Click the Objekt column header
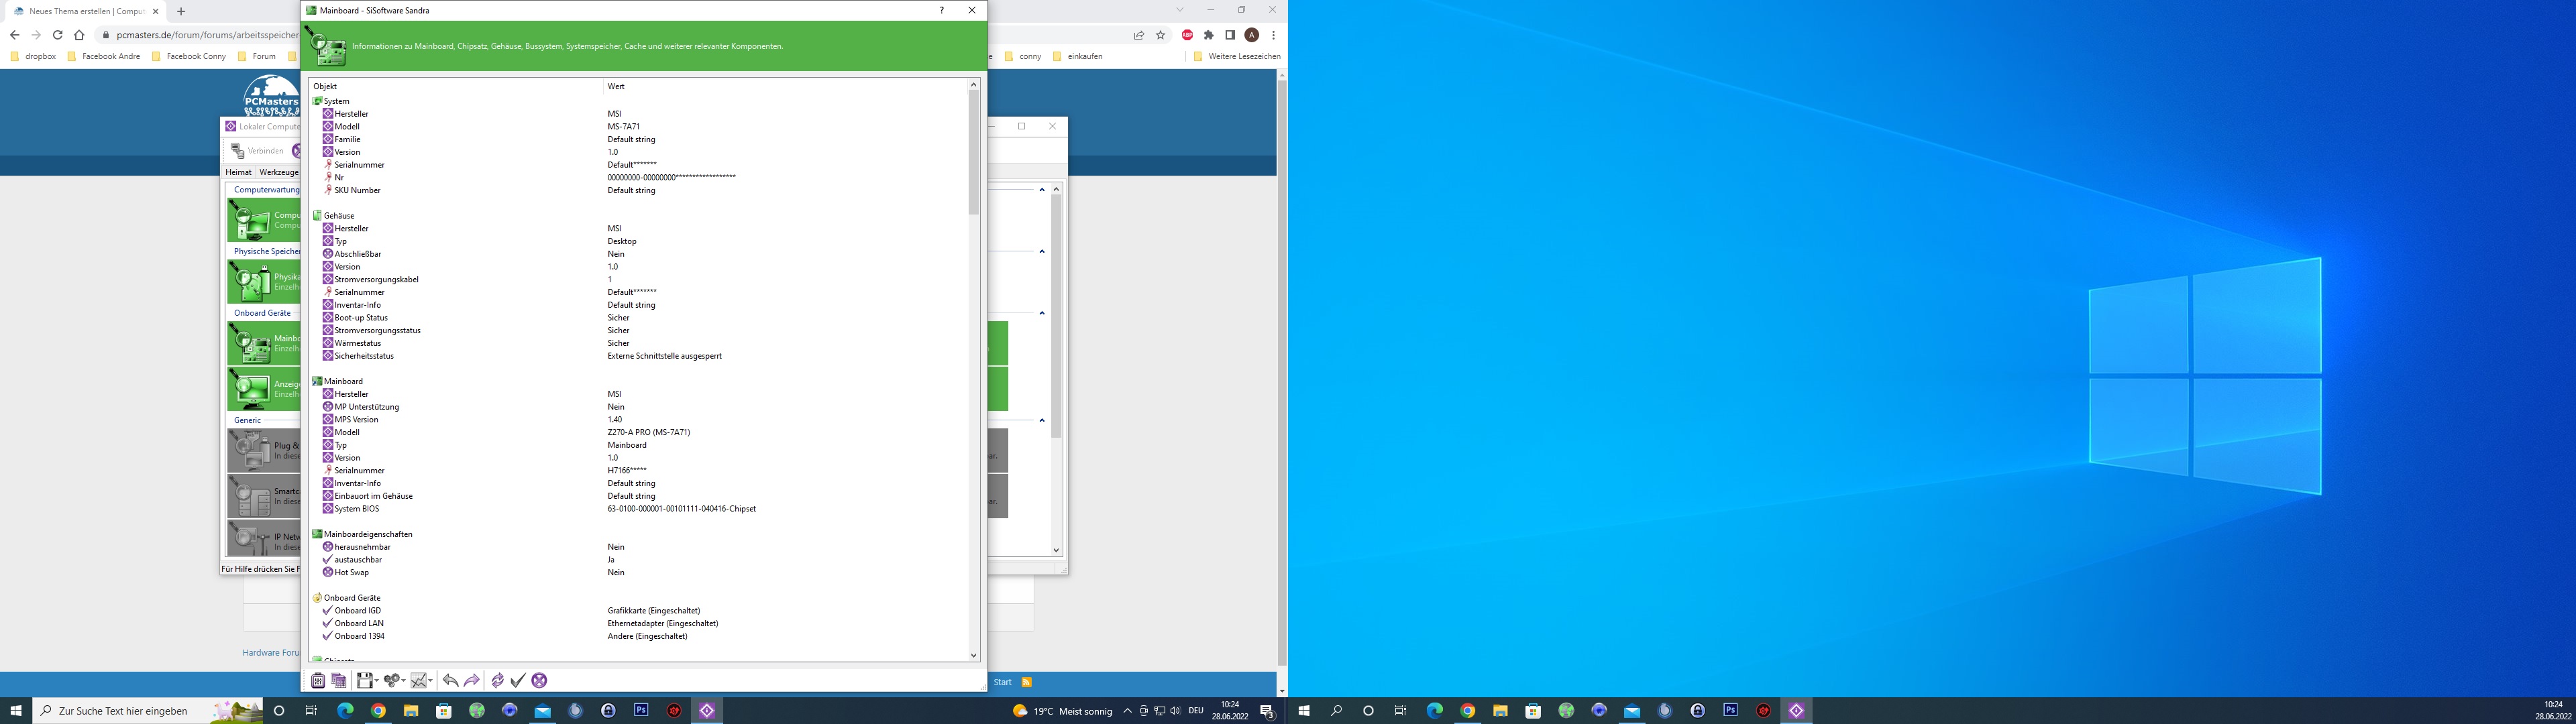 coord(456,86)
